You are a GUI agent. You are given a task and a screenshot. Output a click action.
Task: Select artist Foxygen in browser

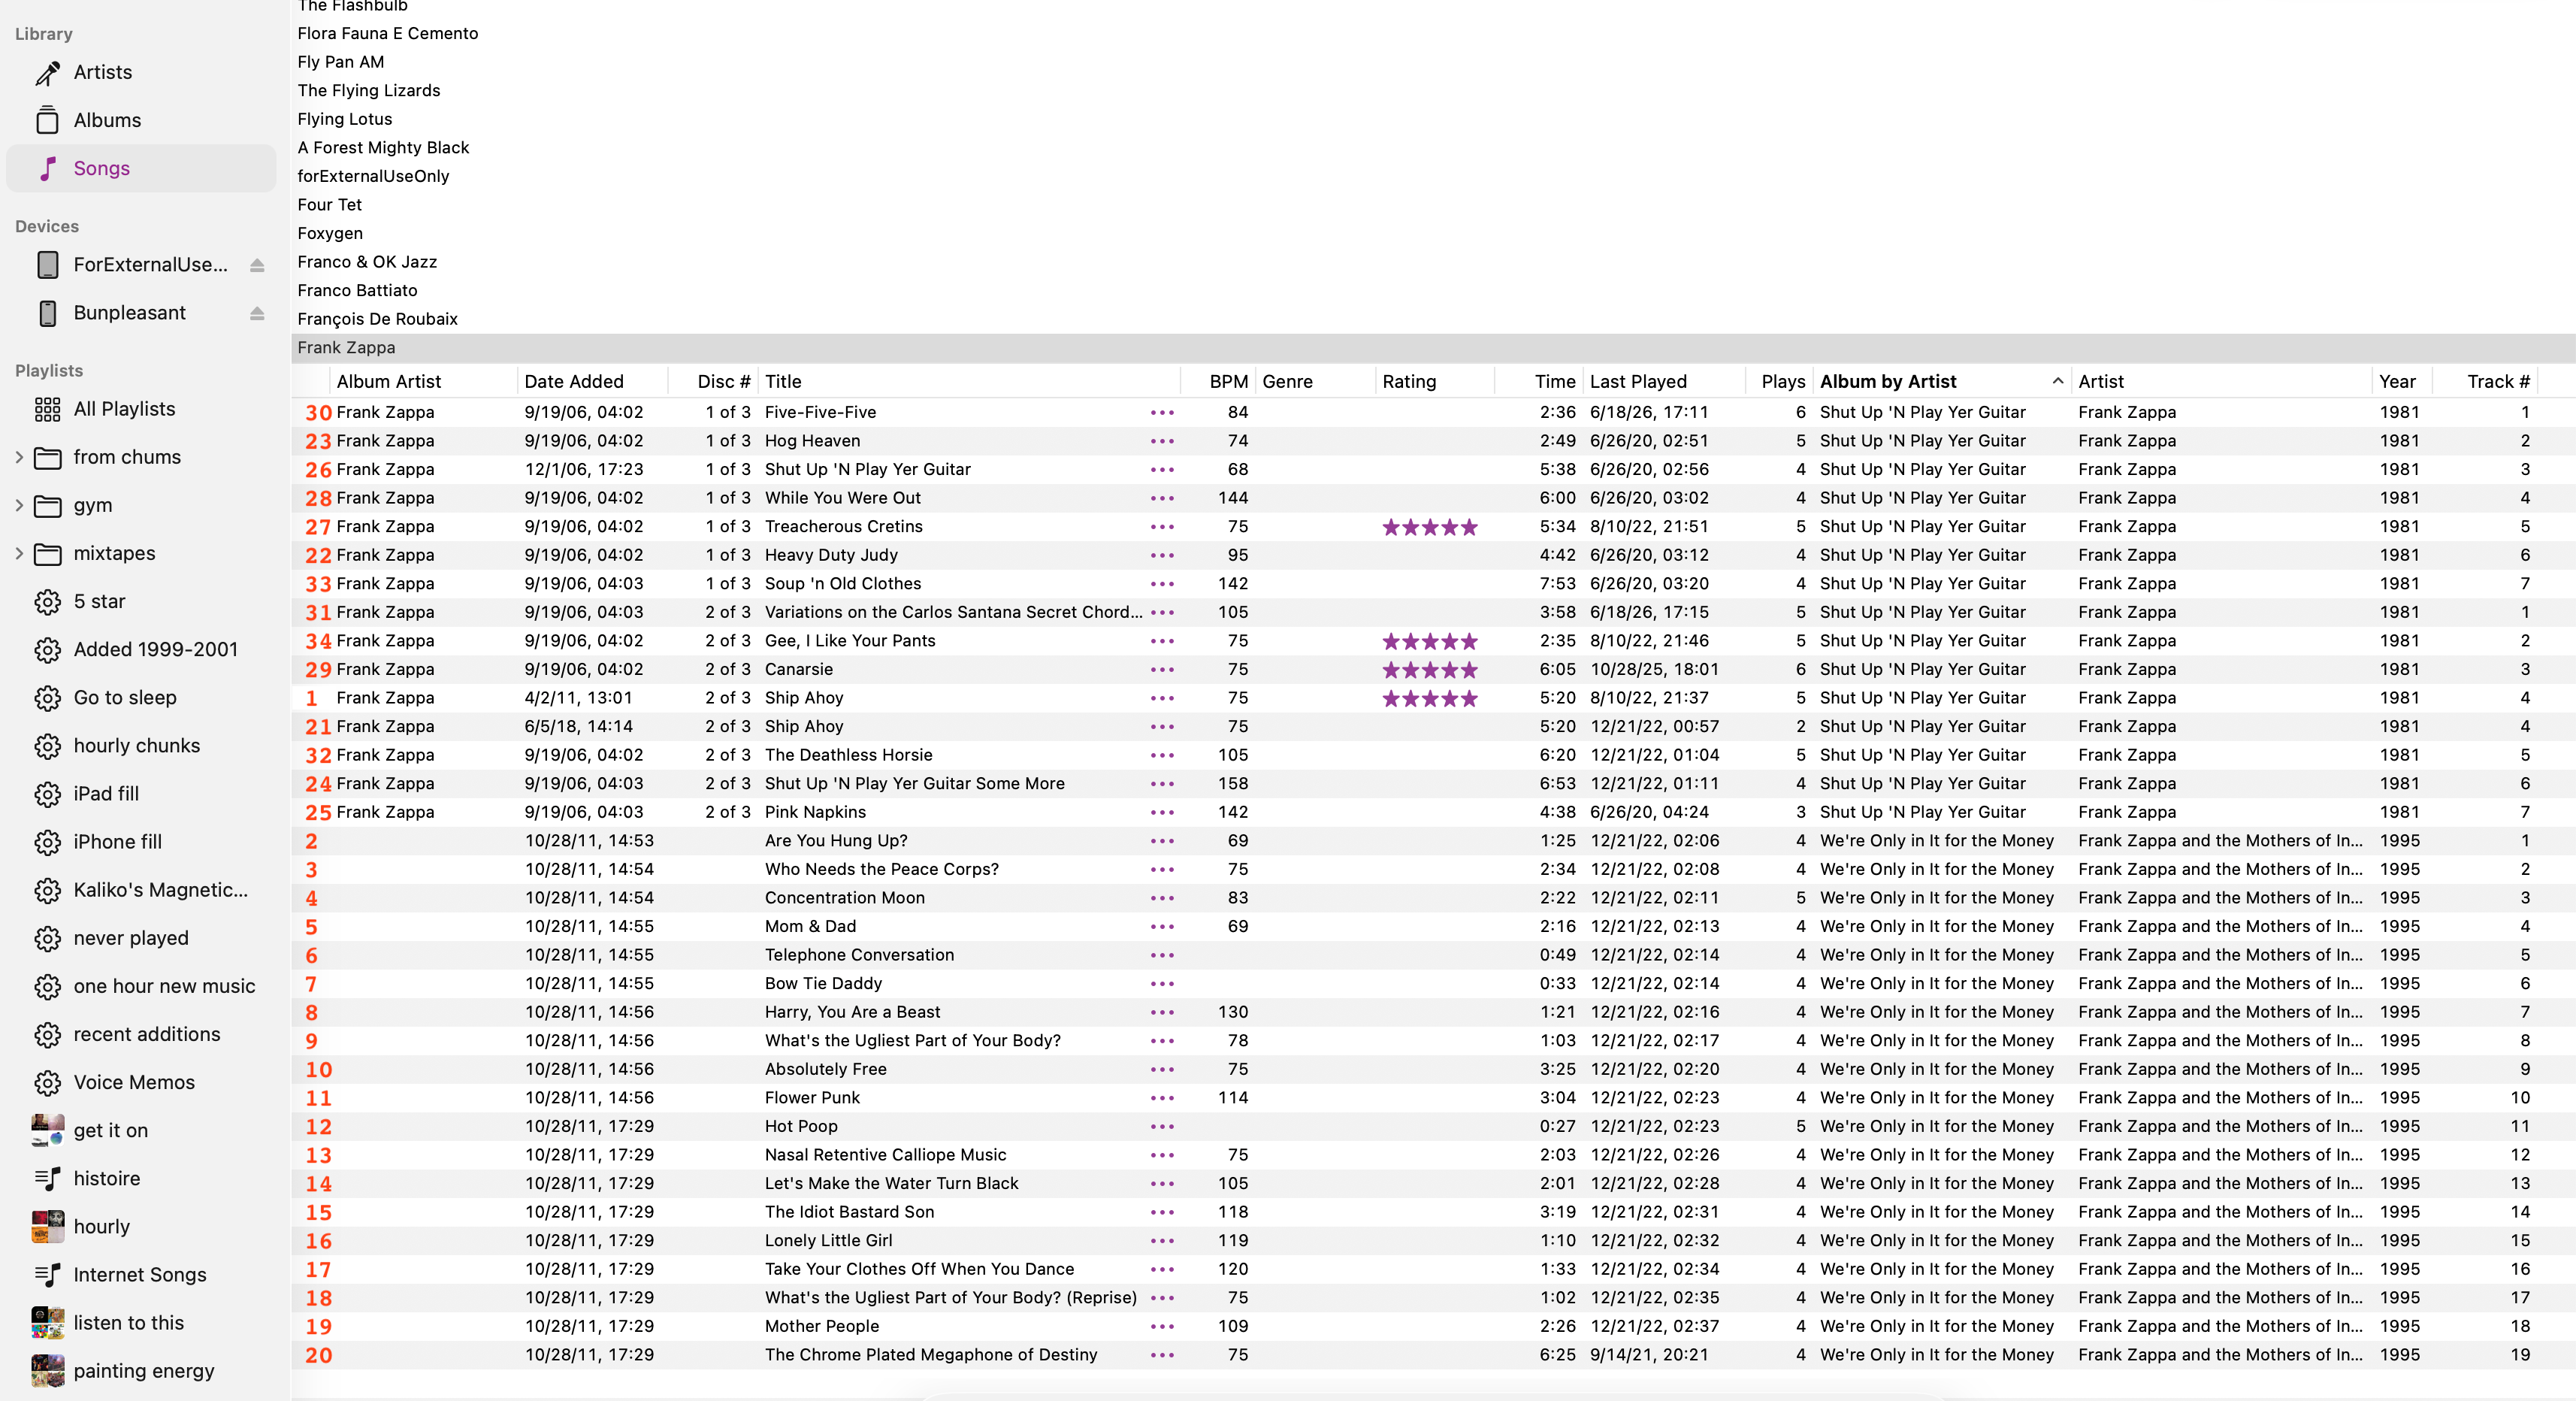point(330,234)
